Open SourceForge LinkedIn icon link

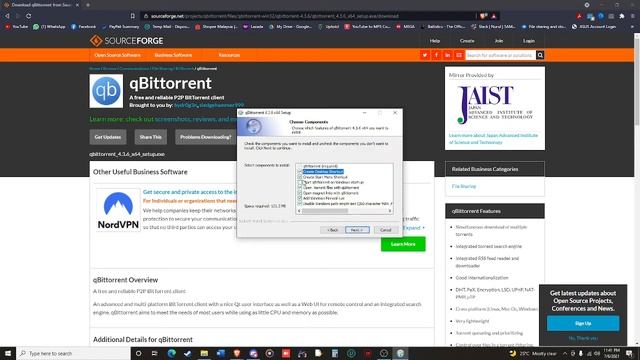pyautogui.click(x=447, y=55)
